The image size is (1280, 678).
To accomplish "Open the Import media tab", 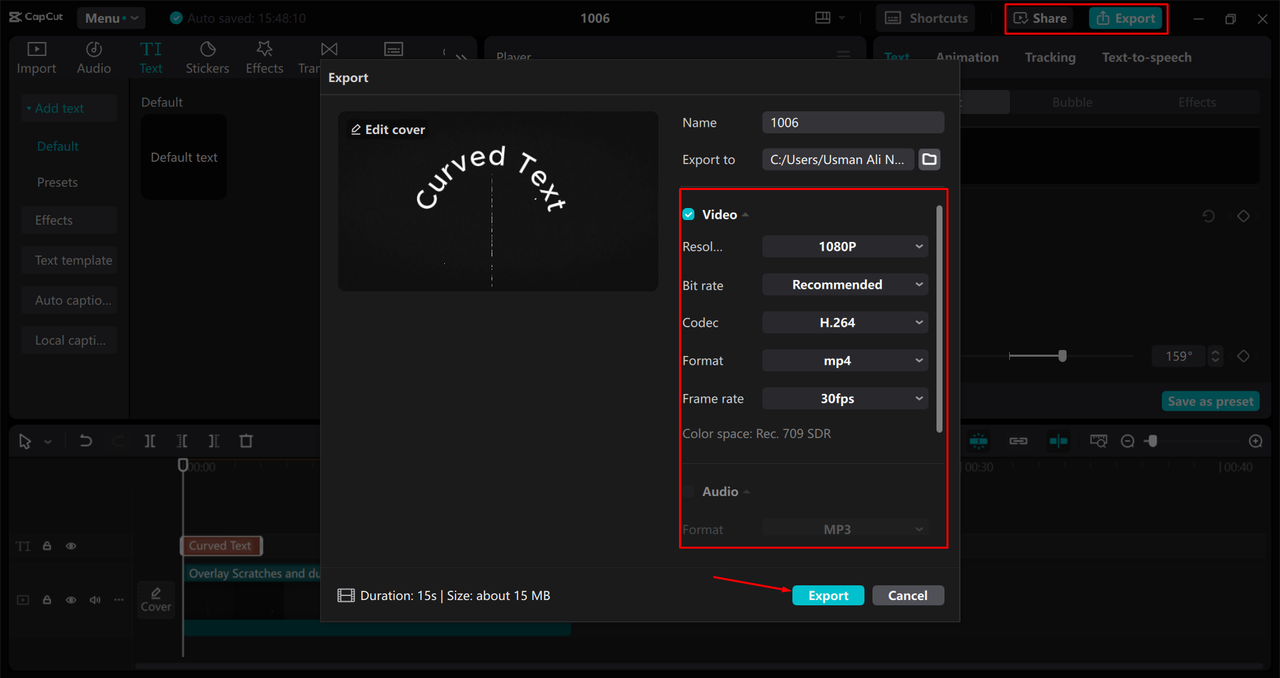I will pos(36,58).
